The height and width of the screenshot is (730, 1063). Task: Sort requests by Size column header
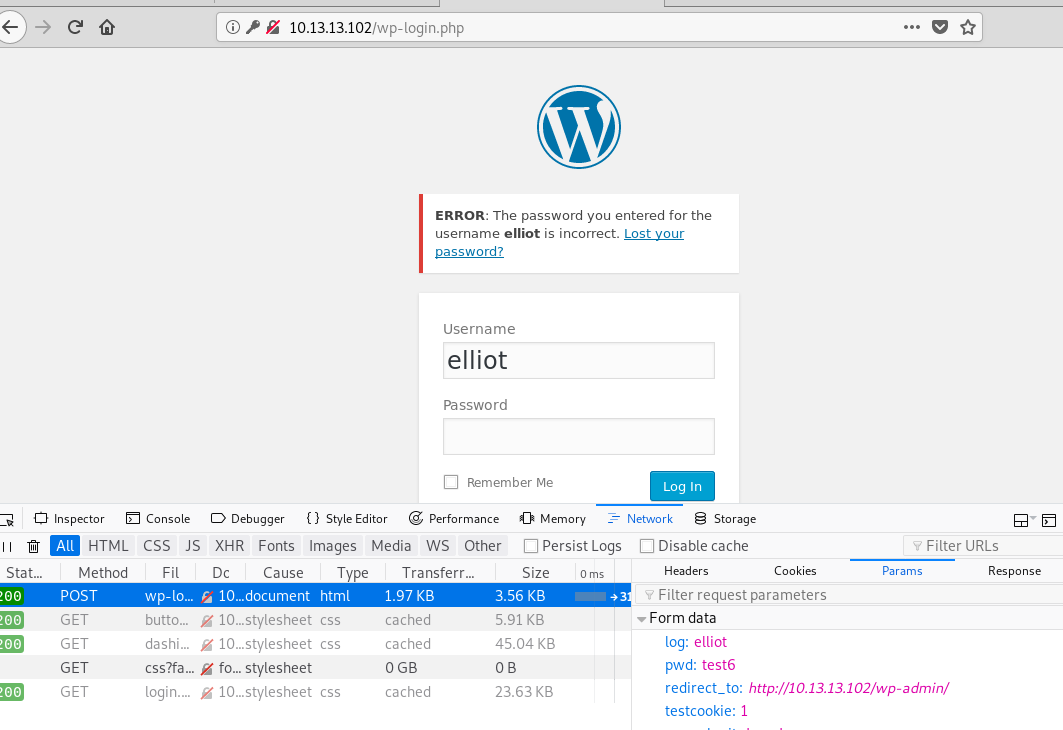[535, 573]
